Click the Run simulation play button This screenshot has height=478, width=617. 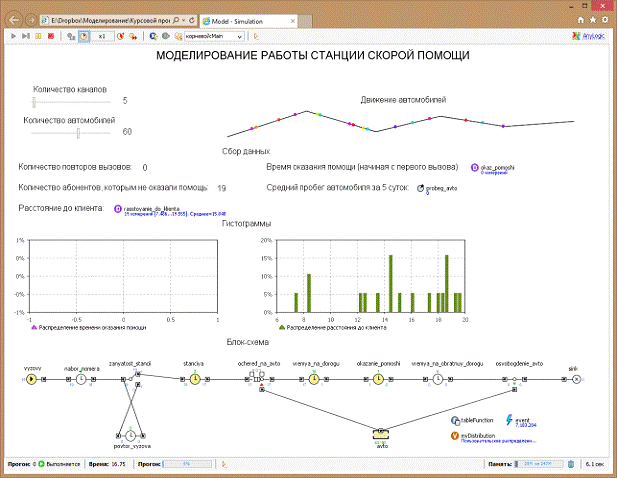point(13,36)
